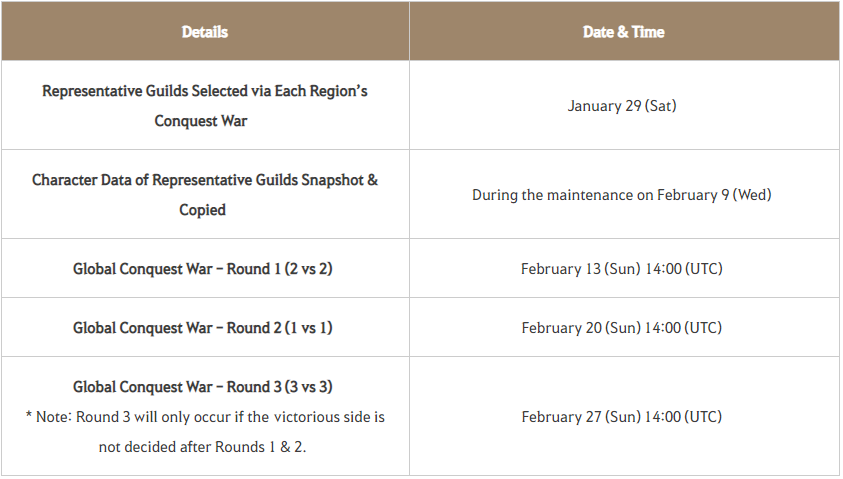Viewport: 843px width, 479px height.
Task: Click February 13 (Sun) 14:00 (UTC) cell
Action: pos(624,268)
